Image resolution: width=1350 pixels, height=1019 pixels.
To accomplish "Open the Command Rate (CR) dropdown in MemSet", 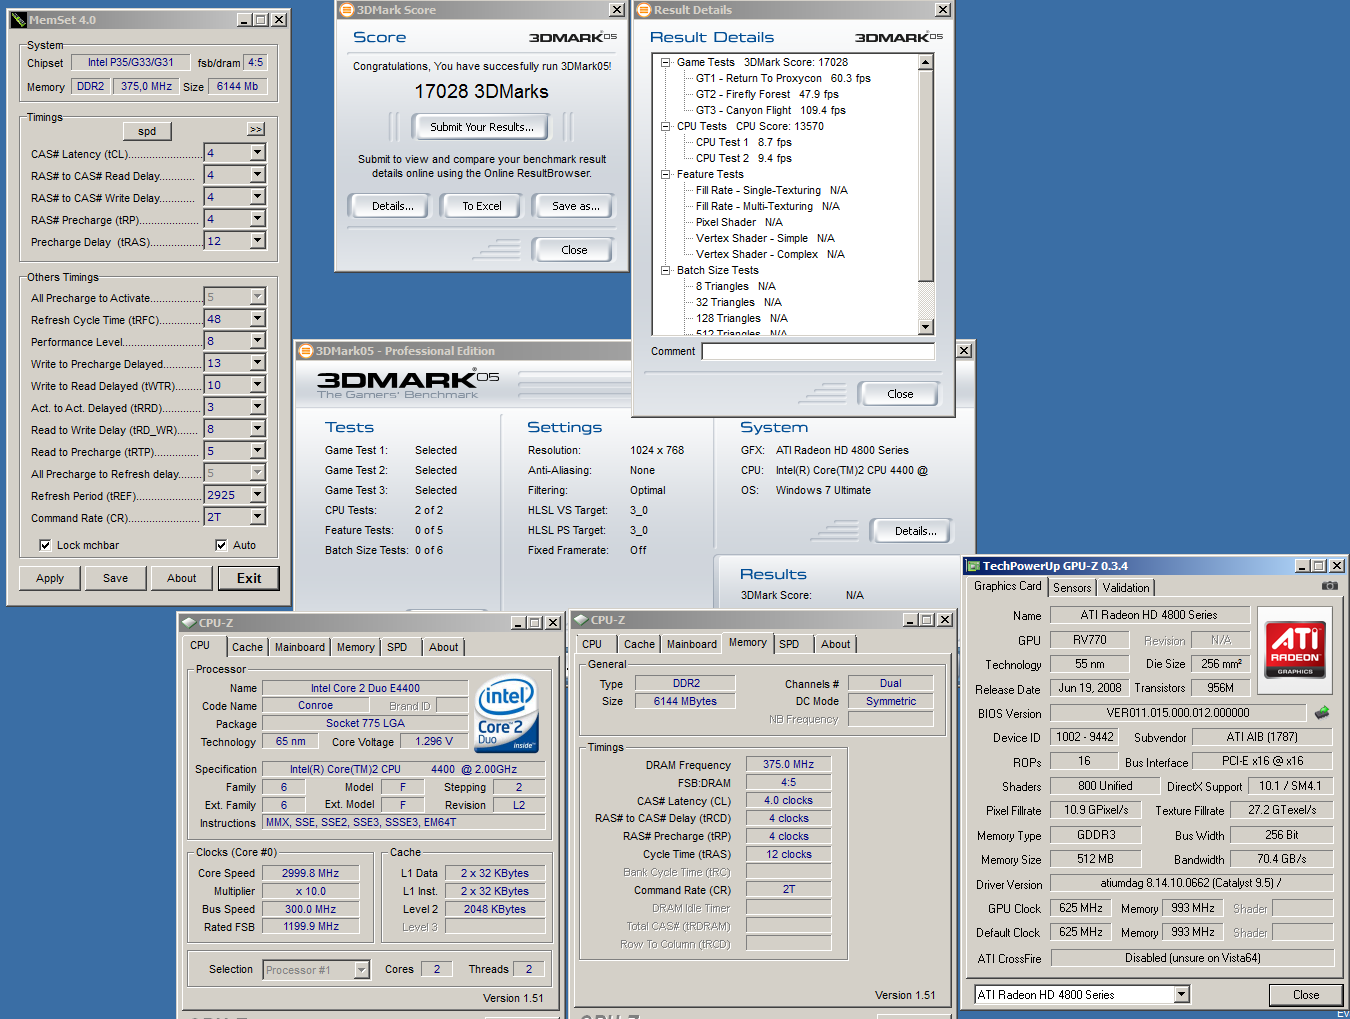I will 258,517.
